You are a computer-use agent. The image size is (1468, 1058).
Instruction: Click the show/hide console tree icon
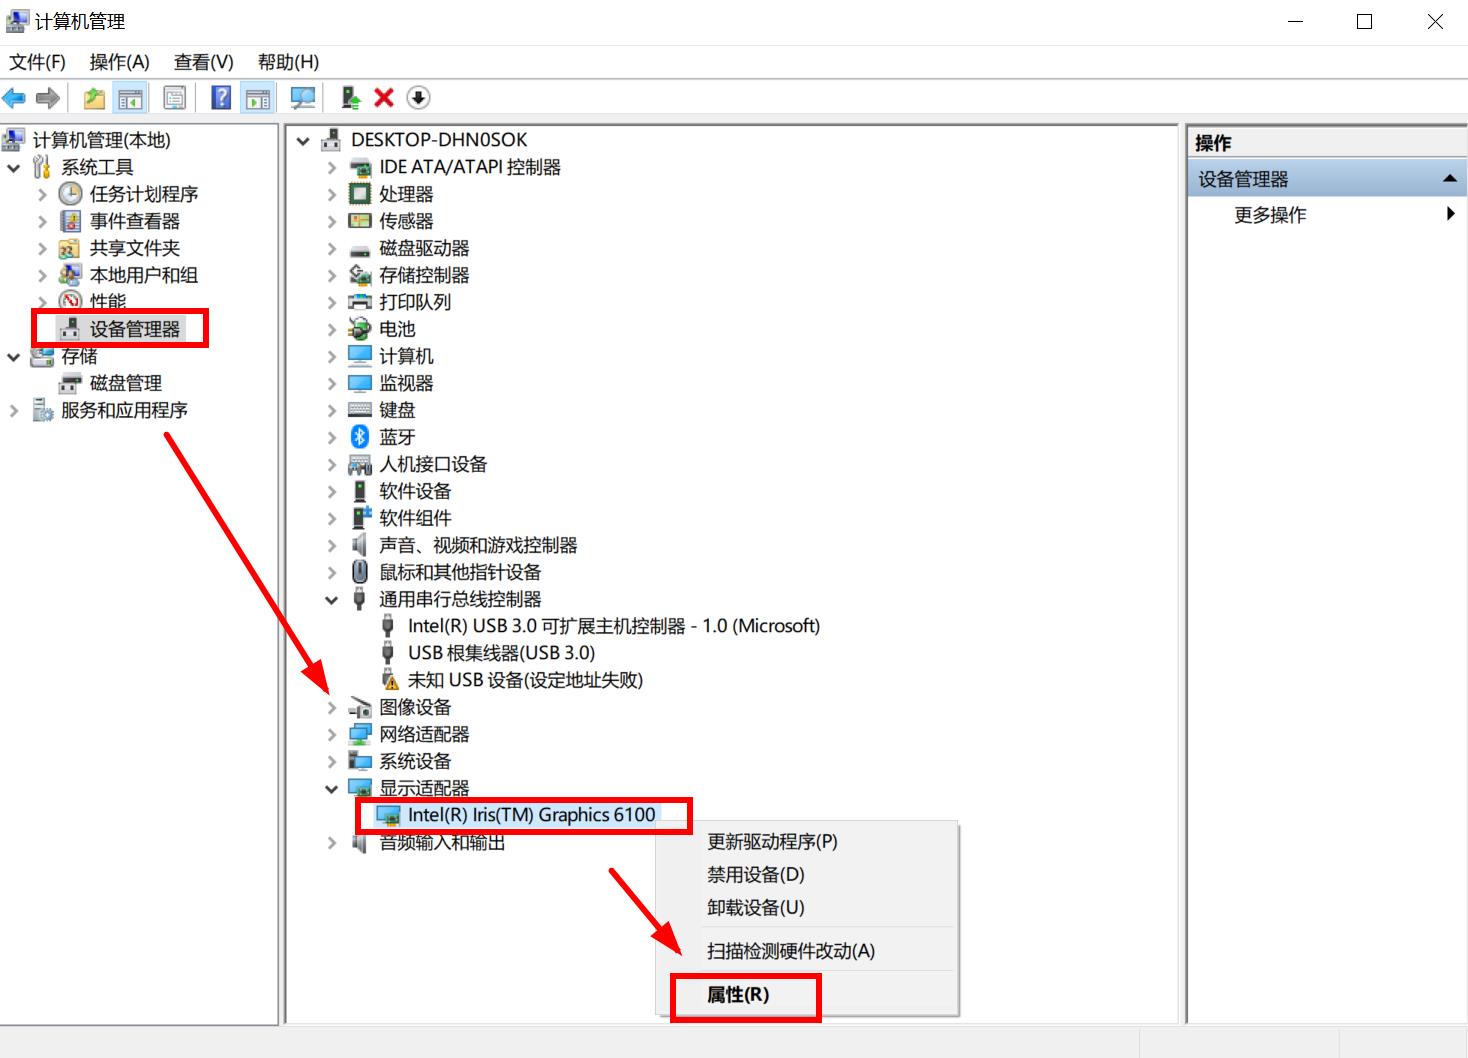pyautogui.click(x=130, y=98)
